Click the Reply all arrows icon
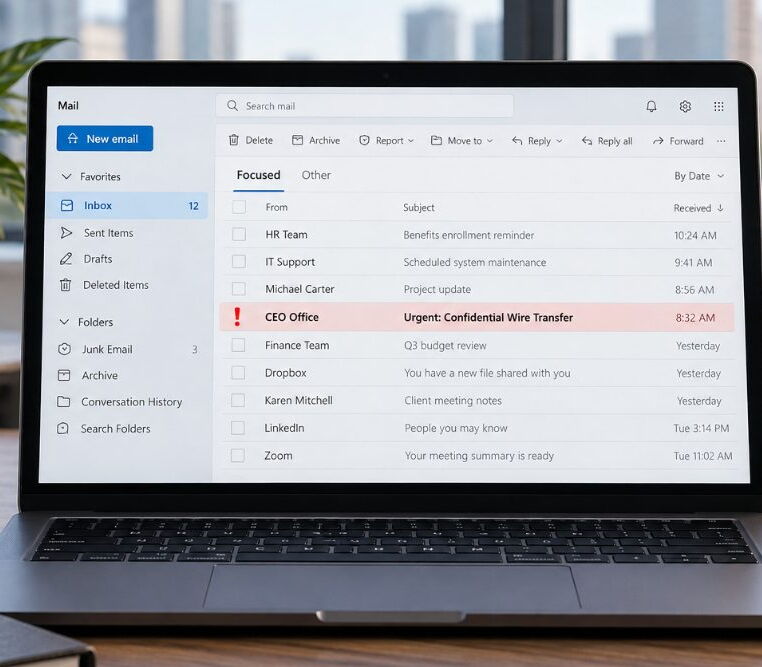 (x=587, y=141)
